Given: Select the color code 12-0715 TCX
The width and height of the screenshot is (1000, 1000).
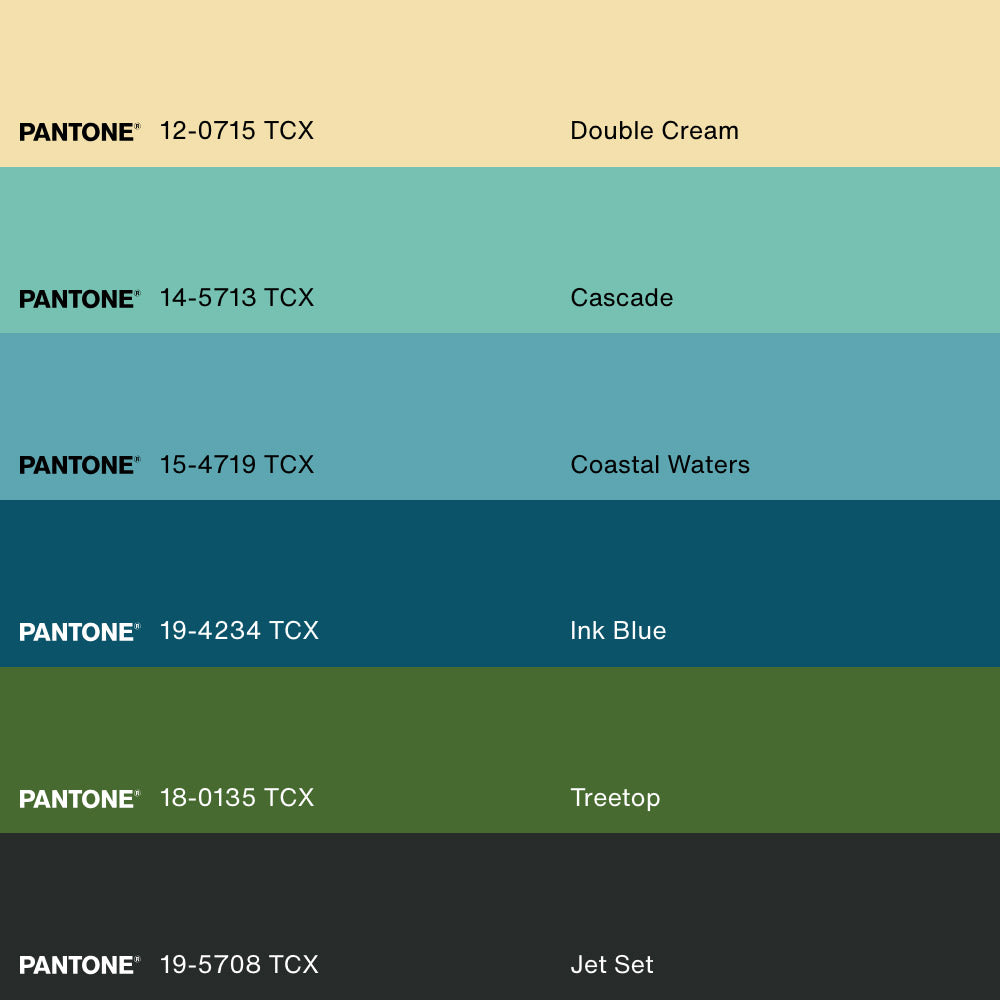Looking at the screenshot, I should pos(237,131).
